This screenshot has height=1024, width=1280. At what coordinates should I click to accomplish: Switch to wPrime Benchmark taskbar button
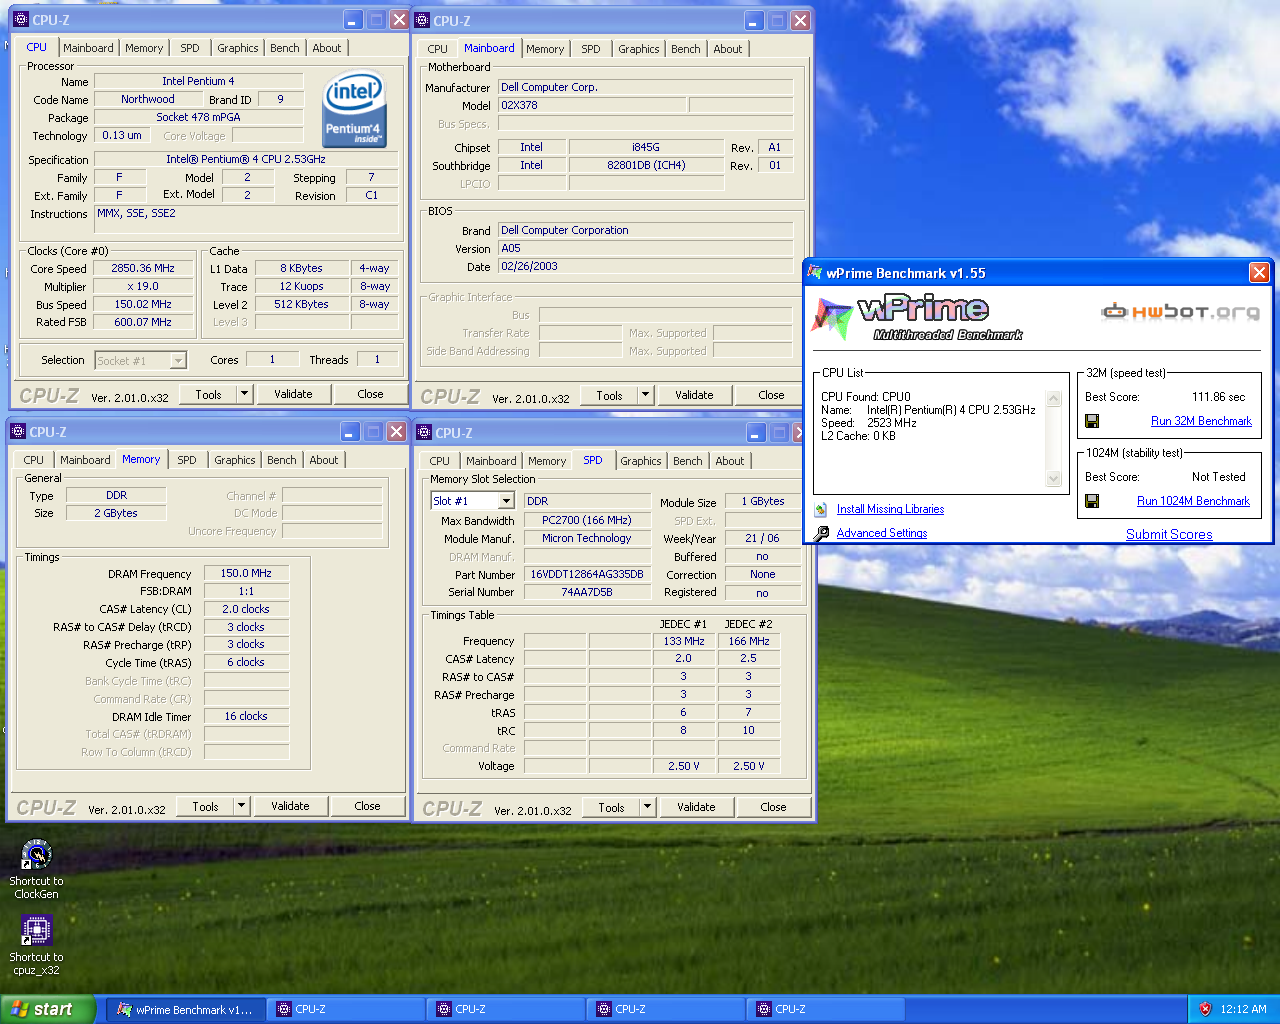pyautogui.click(x=186, y=1009)
